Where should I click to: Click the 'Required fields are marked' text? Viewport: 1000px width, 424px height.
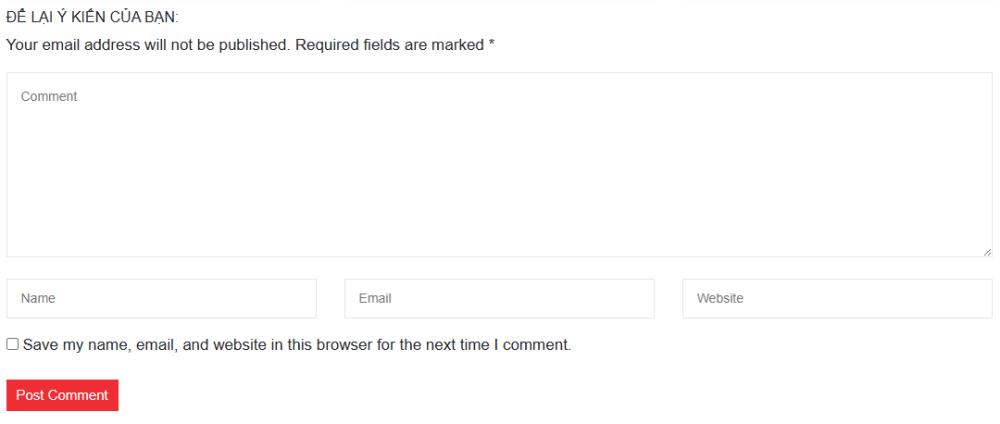(x=390, y=45)
